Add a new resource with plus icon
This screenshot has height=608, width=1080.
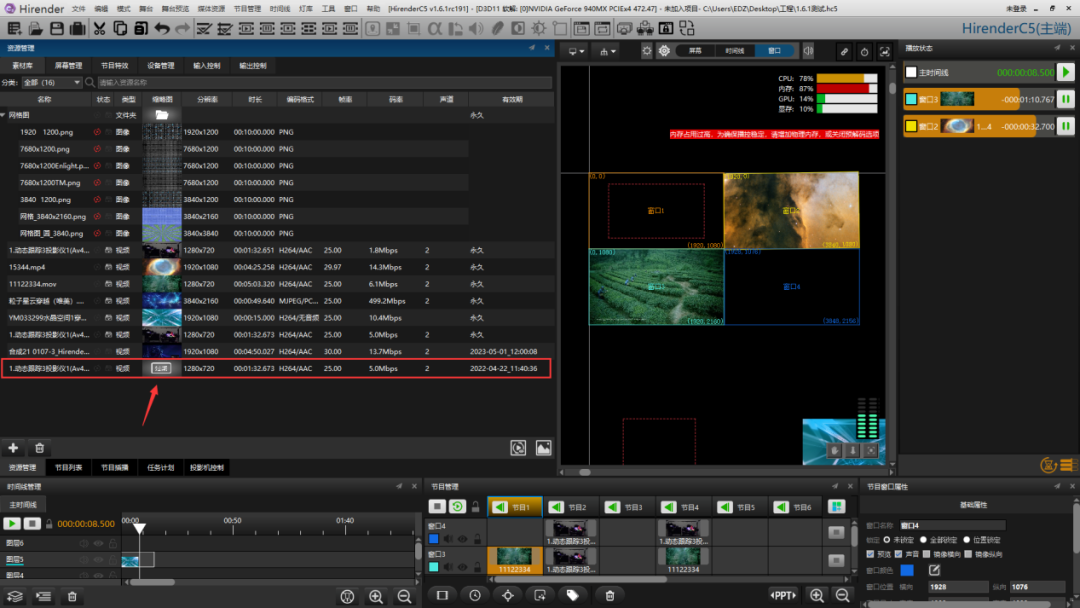tap(13, 448)
